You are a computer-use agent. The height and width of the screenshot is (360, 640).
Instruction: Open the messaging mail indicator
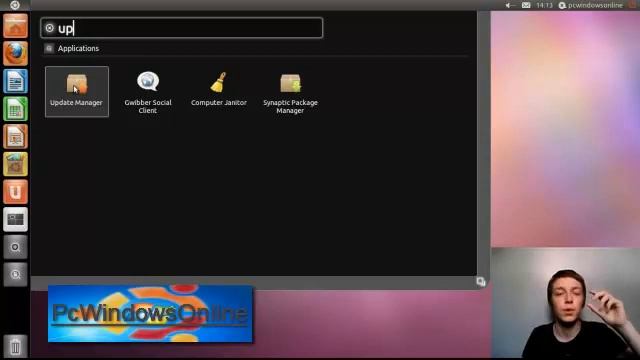526,5
